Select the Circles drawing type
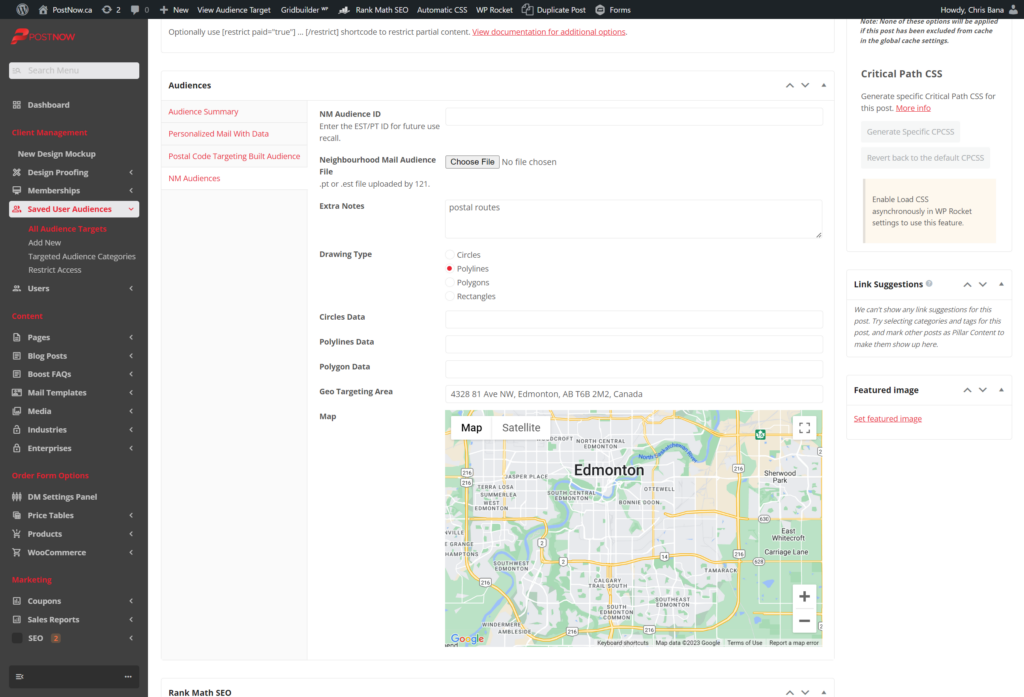The height and width of the screenshot is (697, 1024). click(450, 255)
